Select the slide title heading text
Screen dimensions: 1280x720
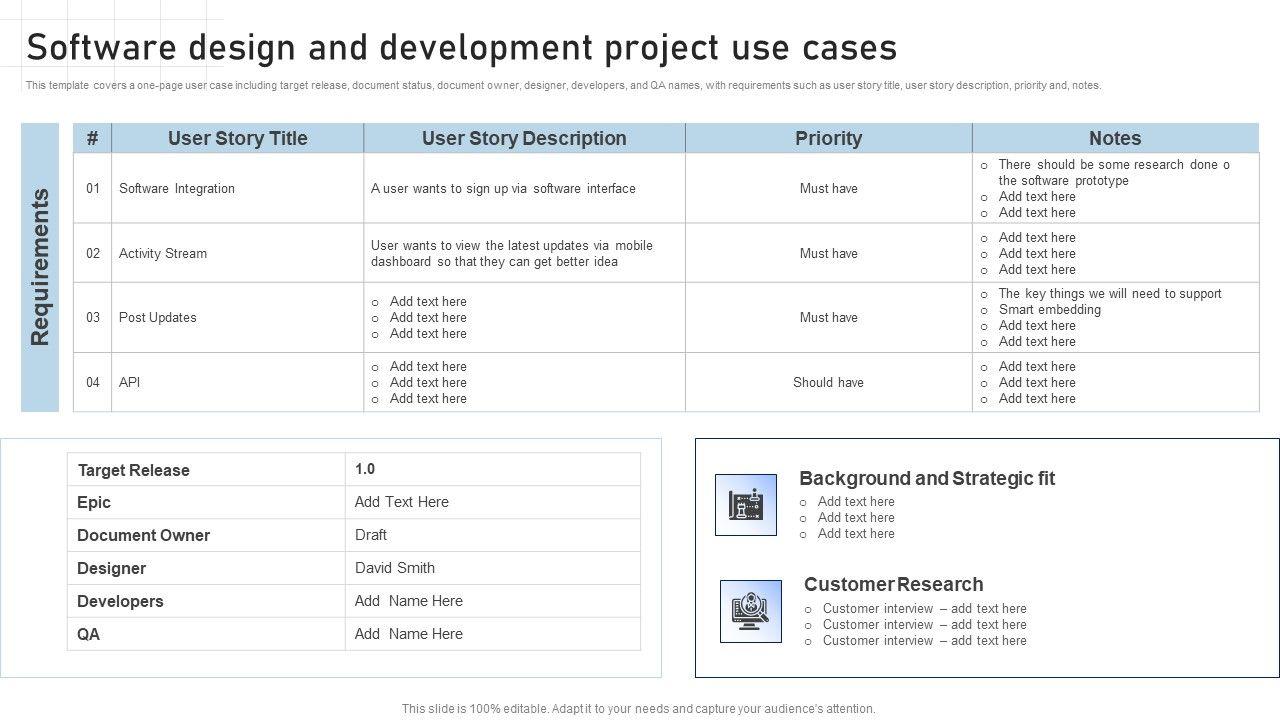[461, 48]
